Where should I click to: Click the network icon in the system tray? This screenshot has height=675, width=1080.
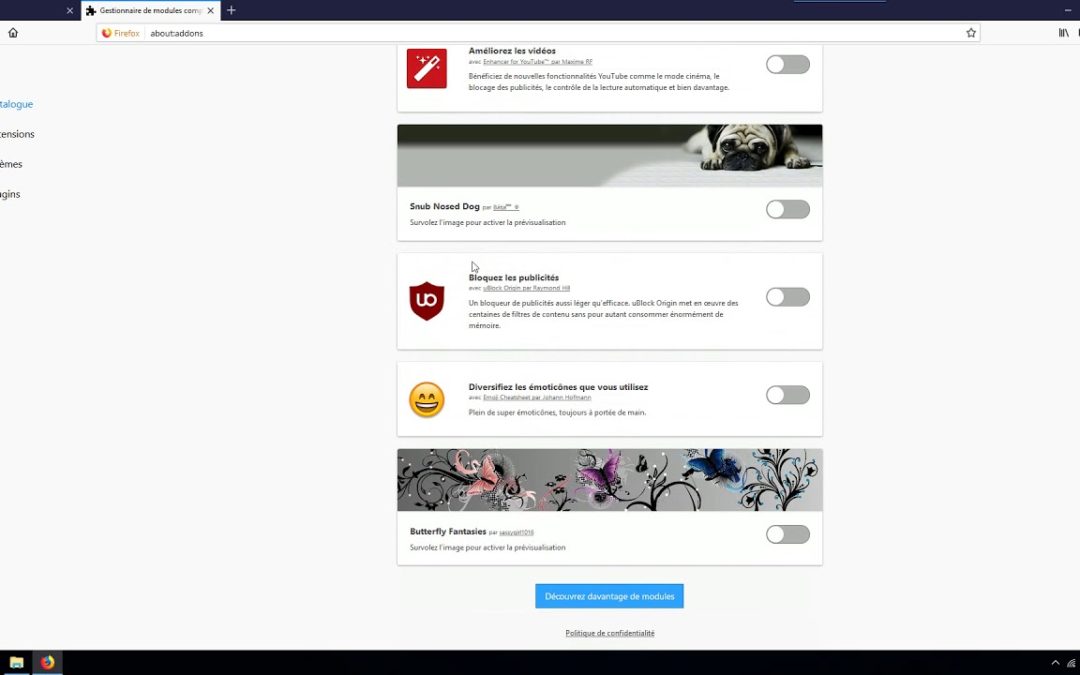click(x=1071, y=662)
